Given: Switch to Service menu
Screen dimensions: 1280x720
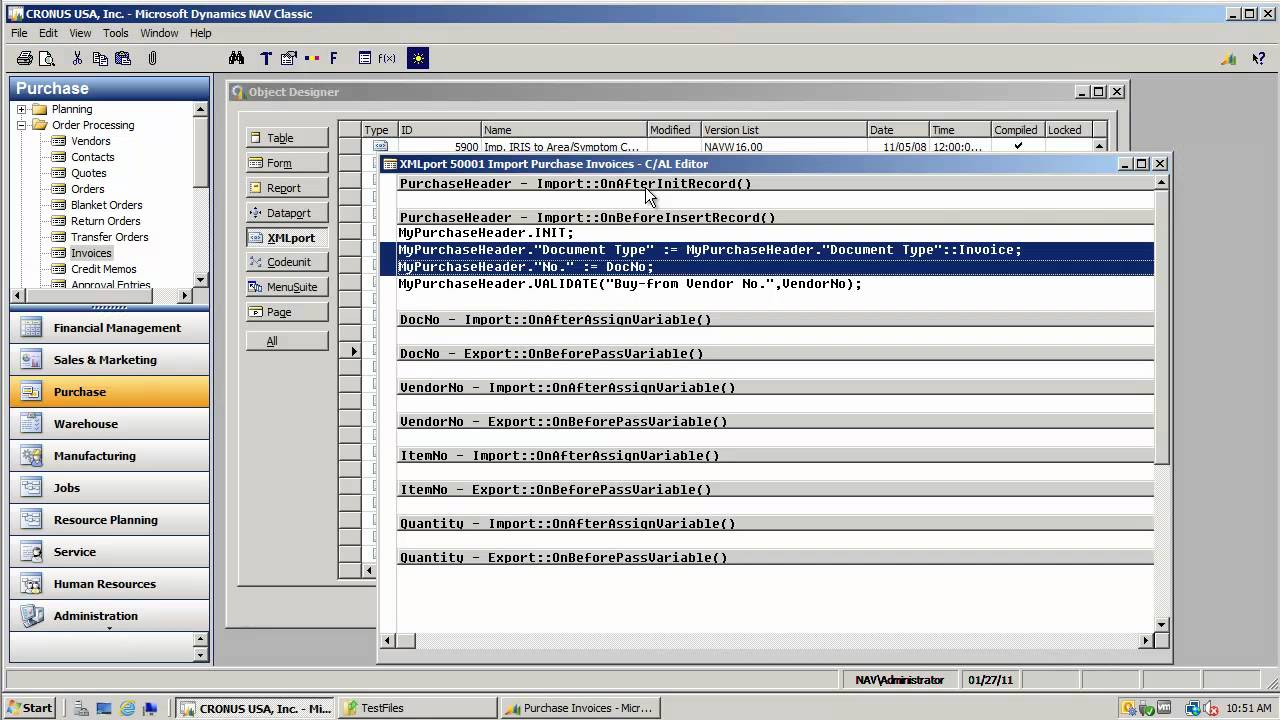Looking at the screenshot, I should tap(110, 552).
